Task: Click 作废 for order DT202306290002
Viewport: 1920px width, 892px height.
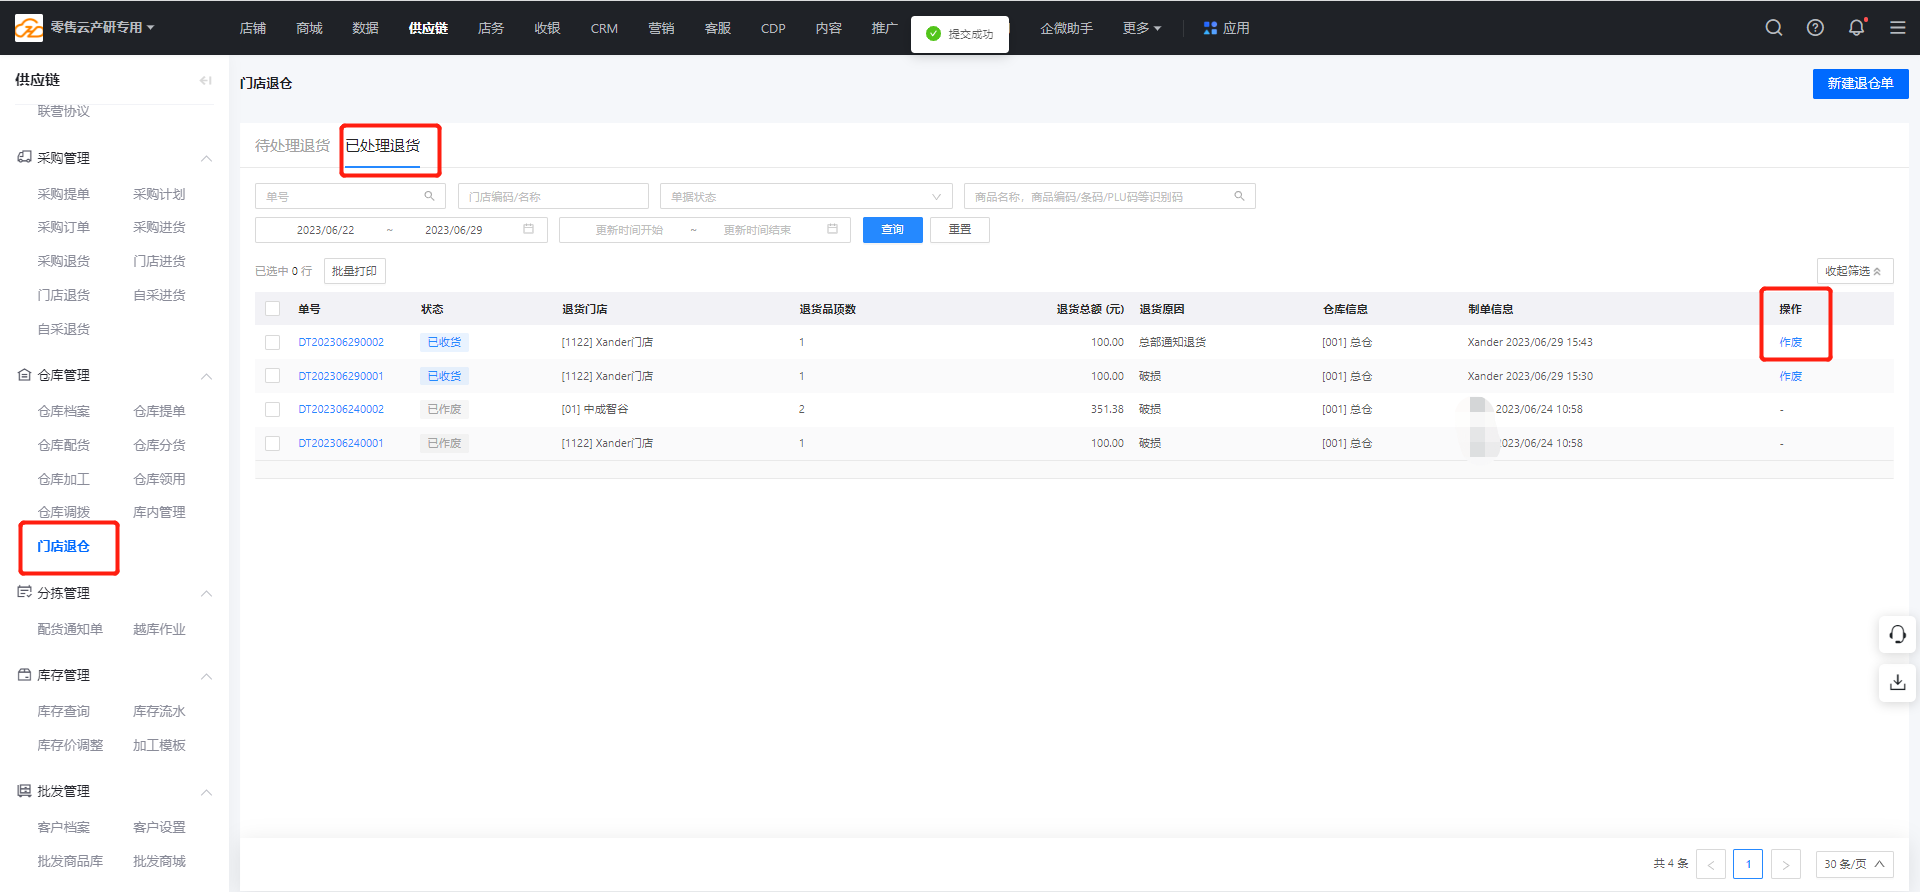Action: (1790, 342)
